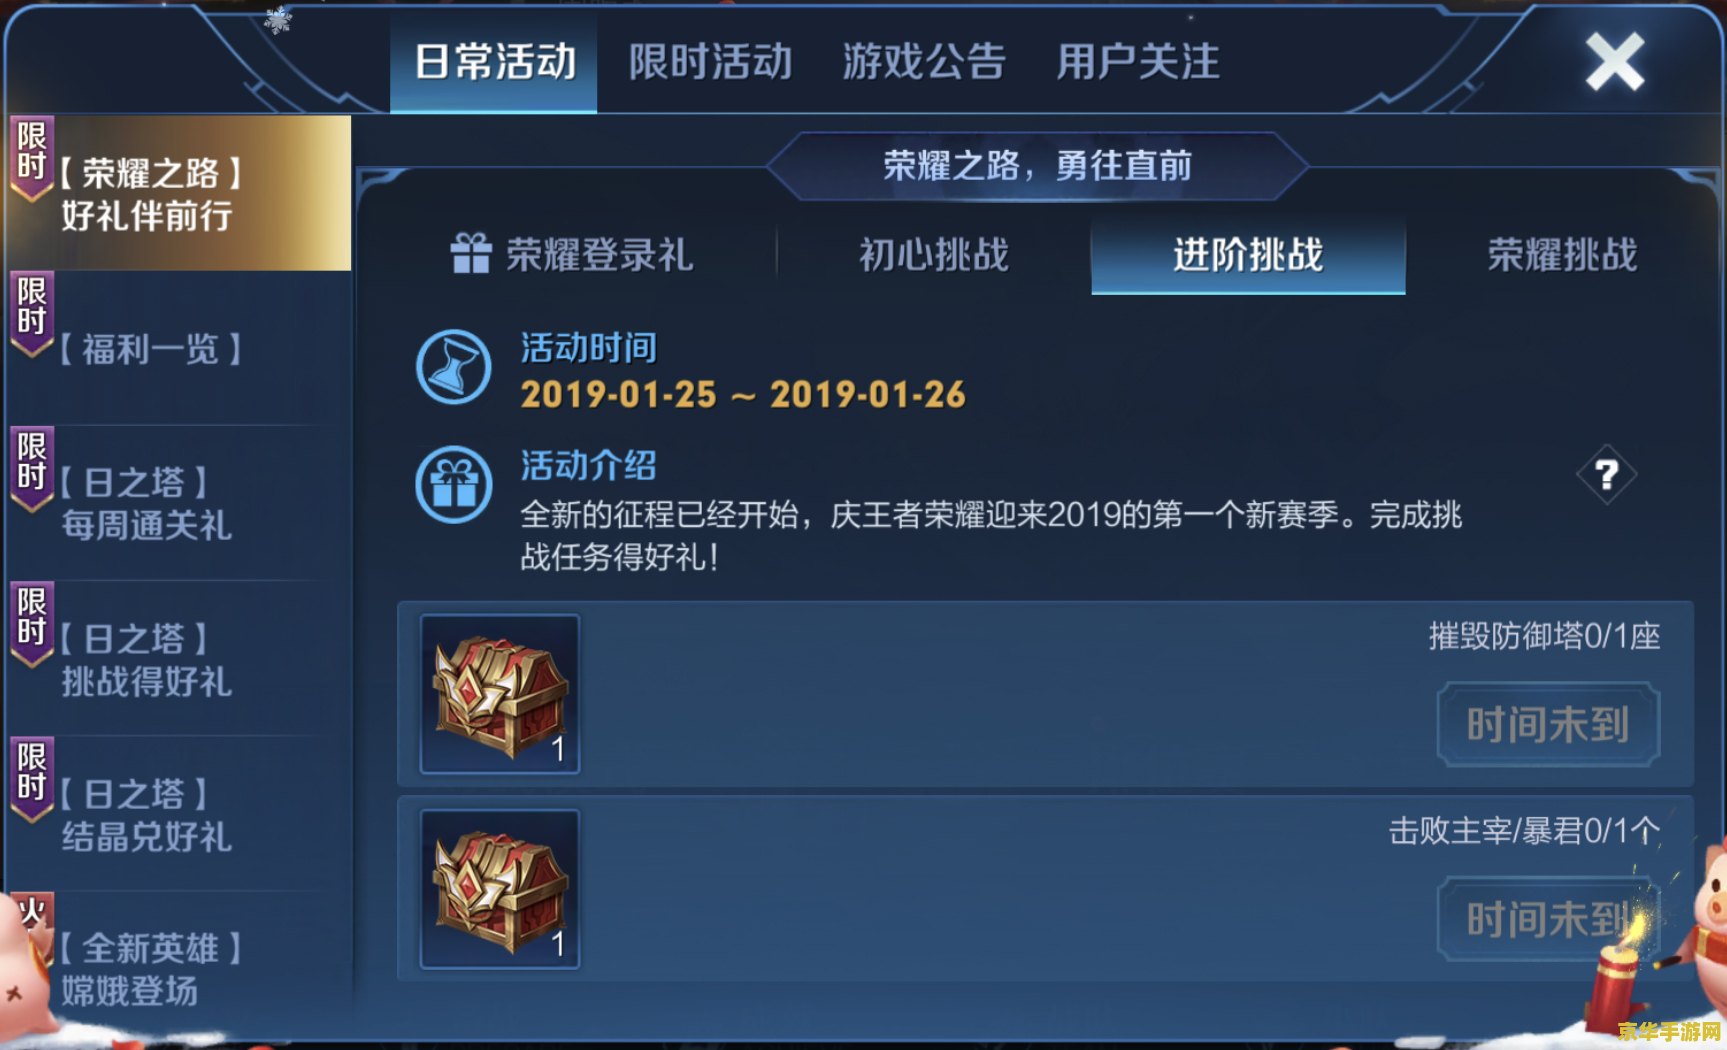This screenshot has width=1727, height=1050.
Task: Switch to 限时活动 tab
Action: 711,62
